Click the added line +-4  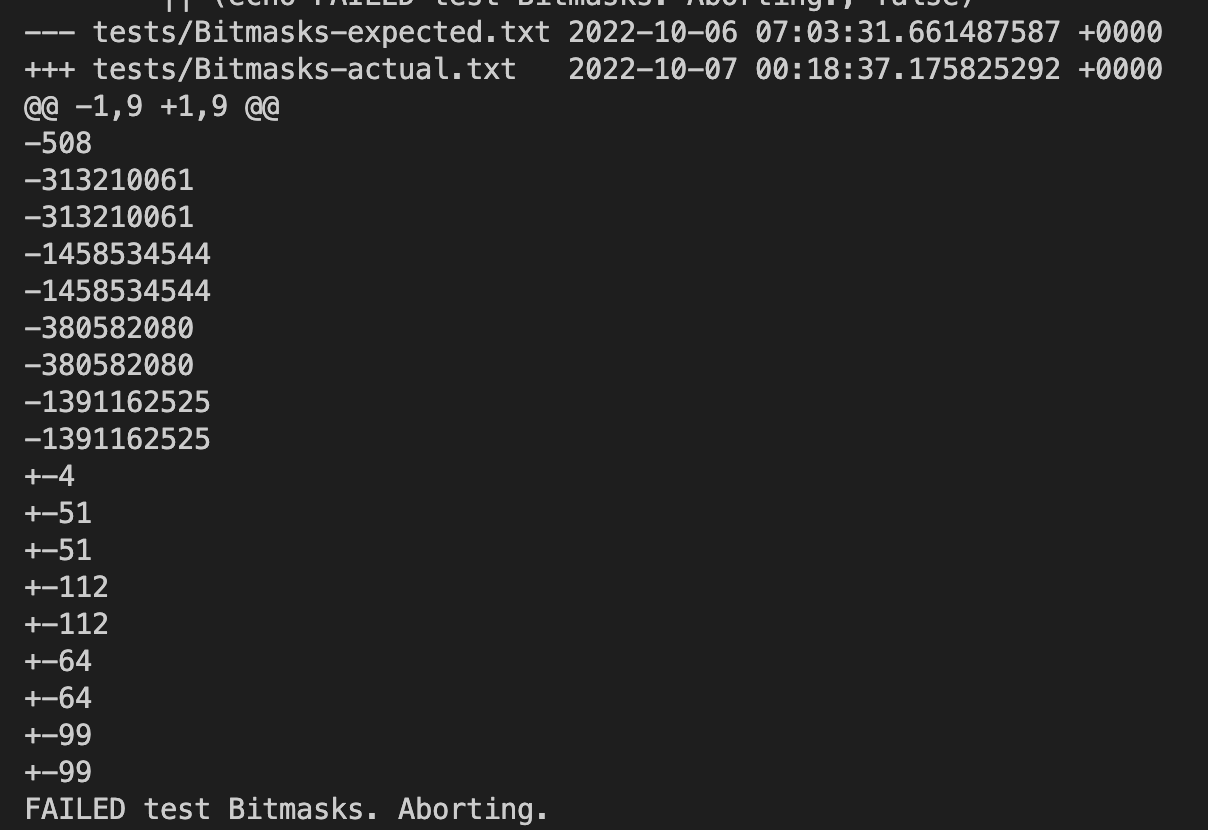click(x=50, y=476)
